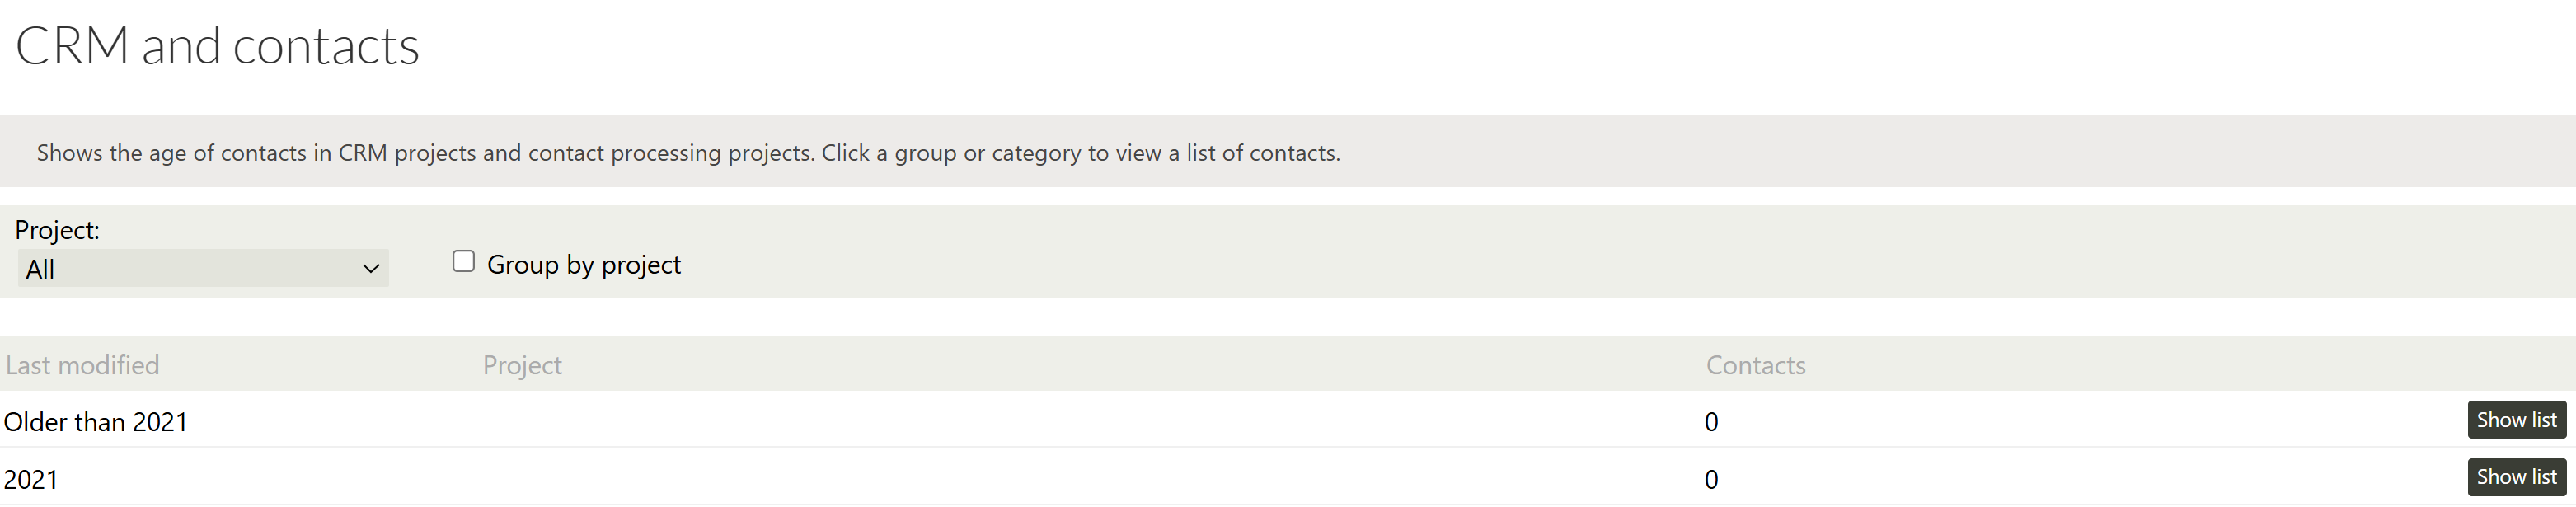The image size is (2576, 507).
Task: Click the Project: field label
Action: (x=57, y=230)
